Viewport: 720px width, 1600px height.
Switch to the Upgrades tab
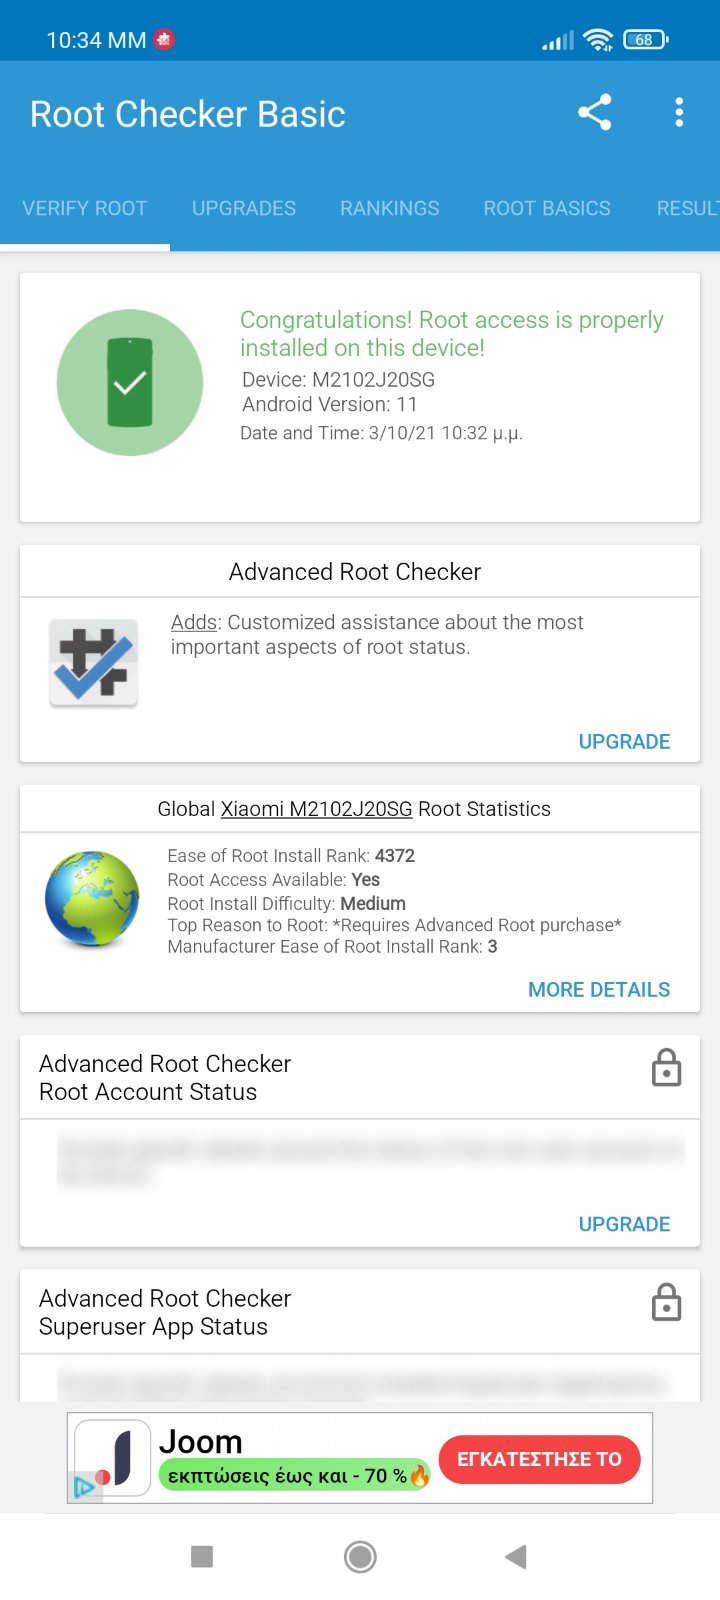[244, 208]
